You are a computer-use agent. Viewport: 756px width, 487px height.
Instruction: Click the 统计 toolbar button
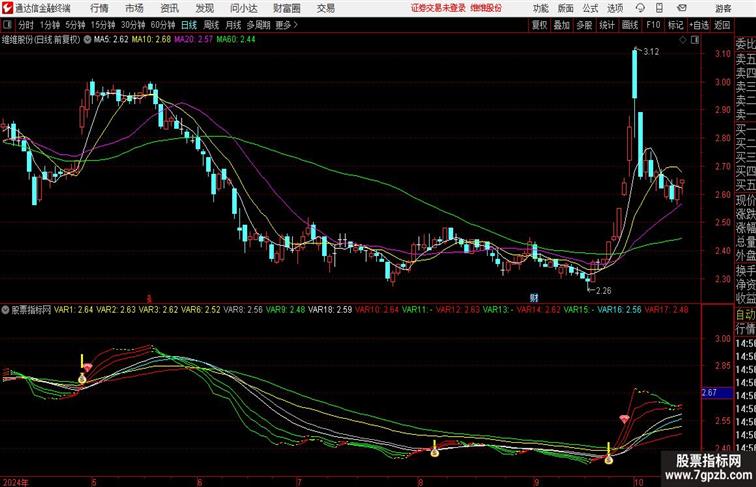point(607,25)
